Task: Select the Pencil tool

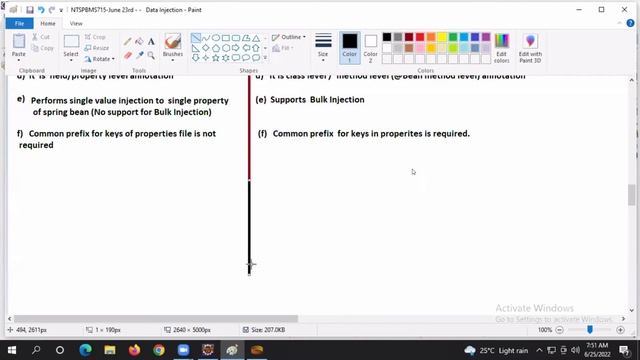Action: pyautogui.click(x=128, y=42)
